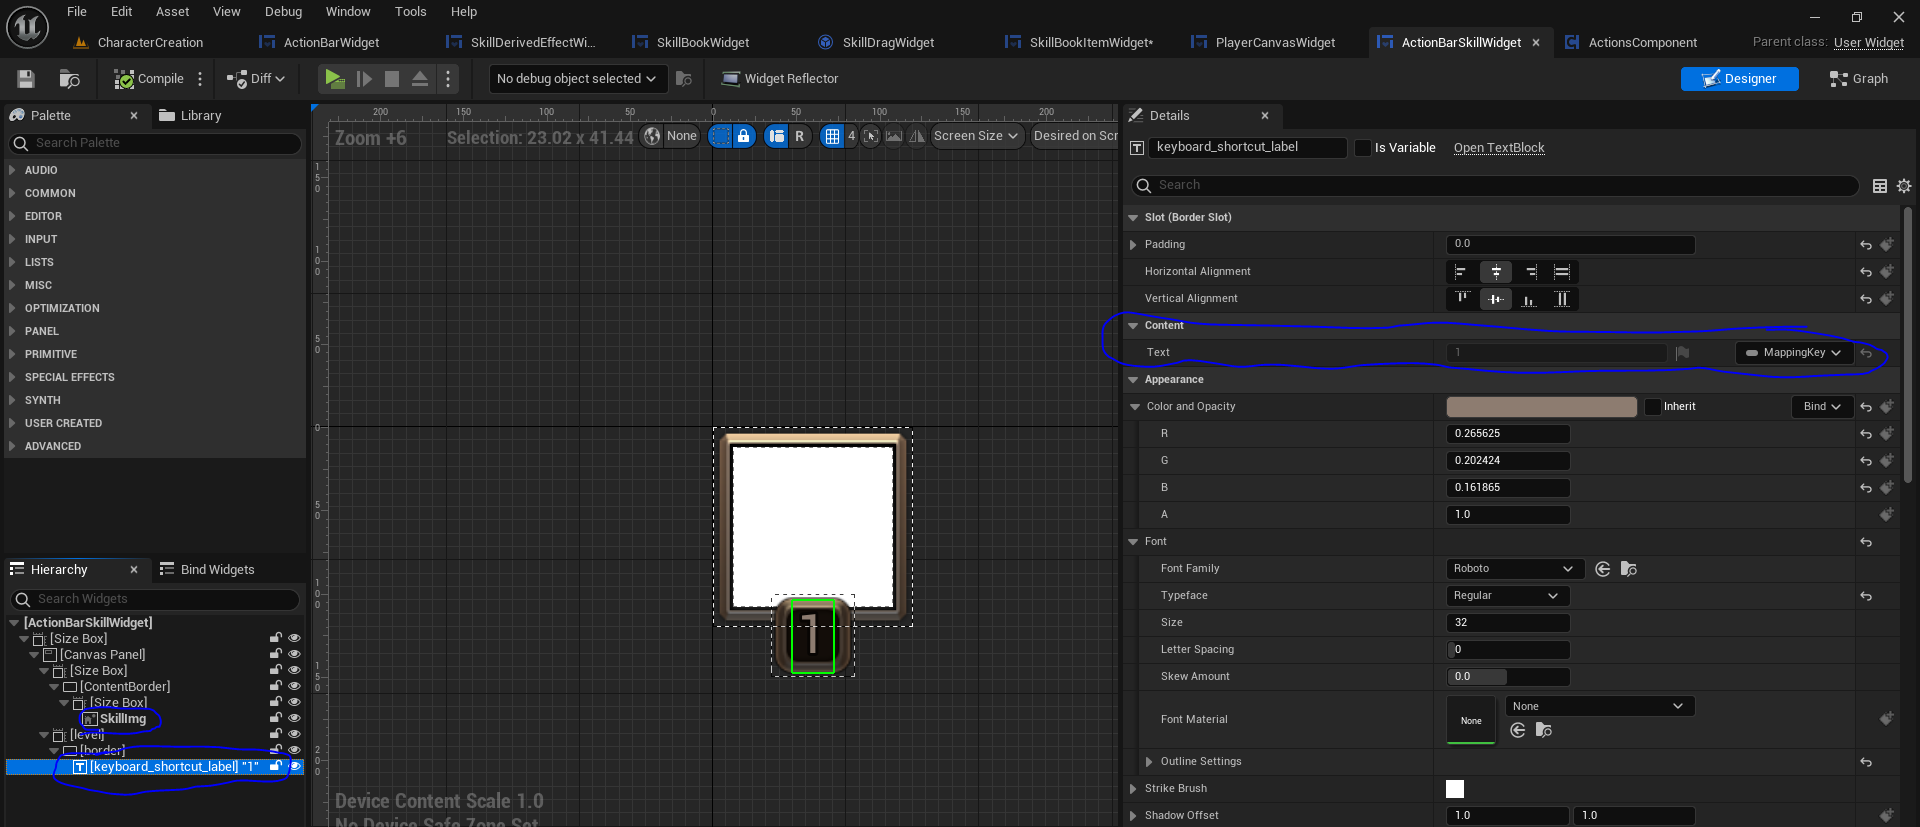Toggle grid snapping in the designer

click(x=832, y=137)
